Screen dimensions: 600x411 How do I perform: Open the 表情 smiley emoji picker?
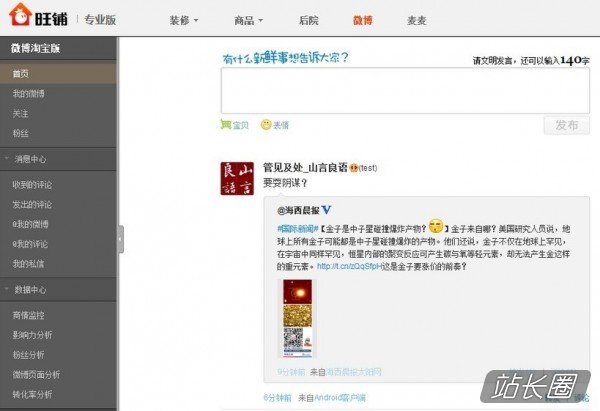[x=266, y=125]
